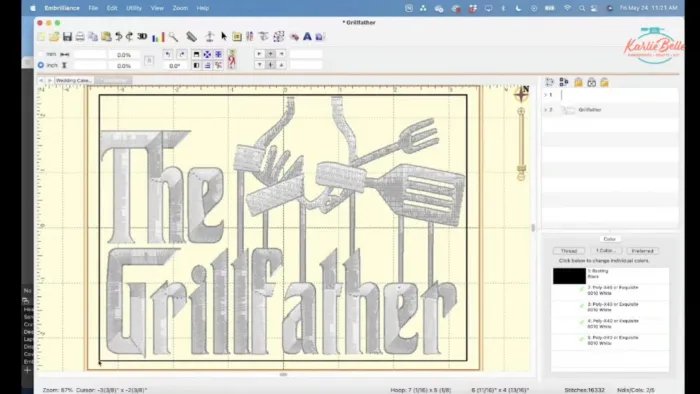The image size is (700, 394).
Task: Undo the last action
Action: 119,37
